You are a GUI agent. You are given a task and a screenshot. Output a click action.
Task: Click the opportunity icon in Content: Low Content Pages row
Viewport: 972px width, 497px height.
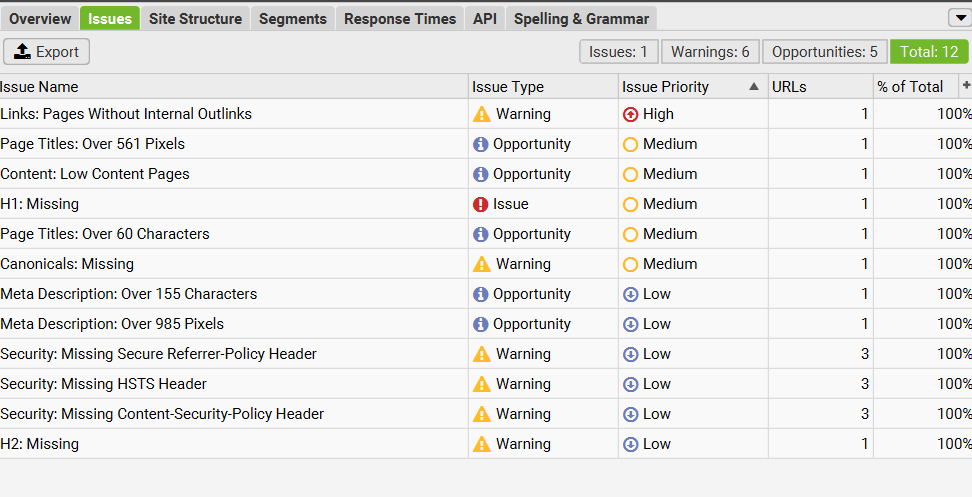coord(480,174)
